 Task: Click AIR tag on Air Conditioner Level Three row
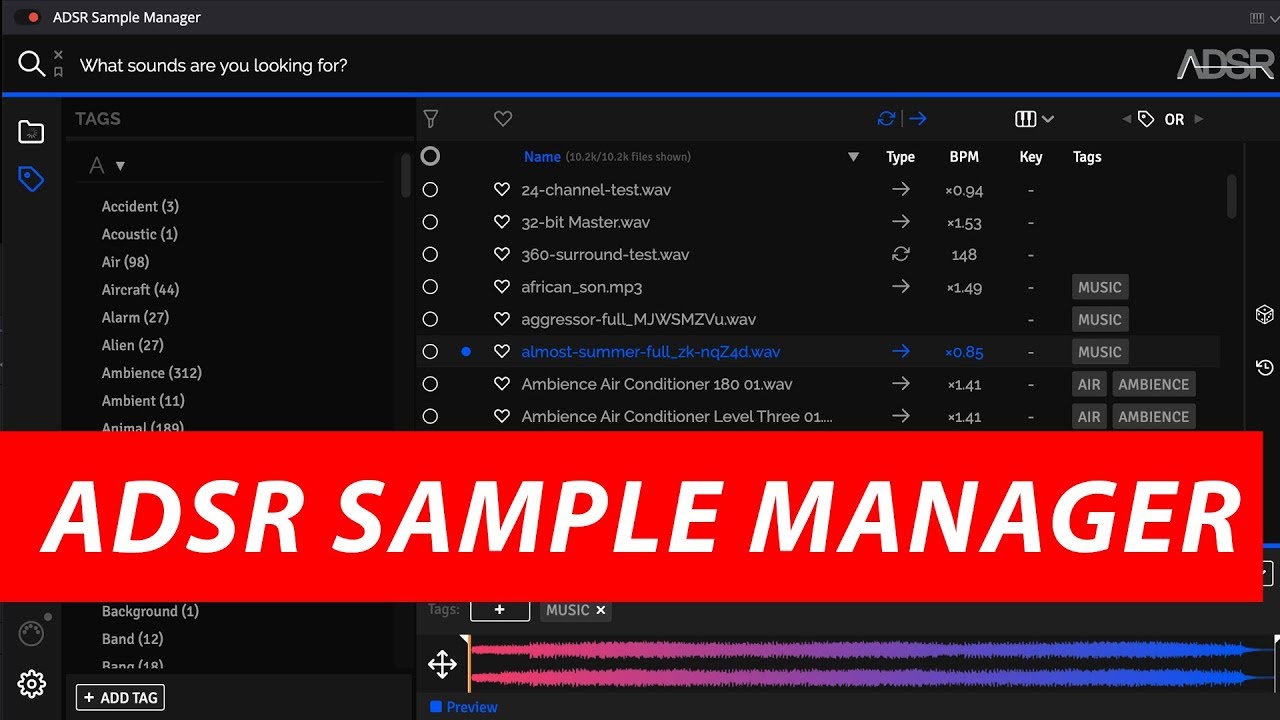tap(1089, 417)
